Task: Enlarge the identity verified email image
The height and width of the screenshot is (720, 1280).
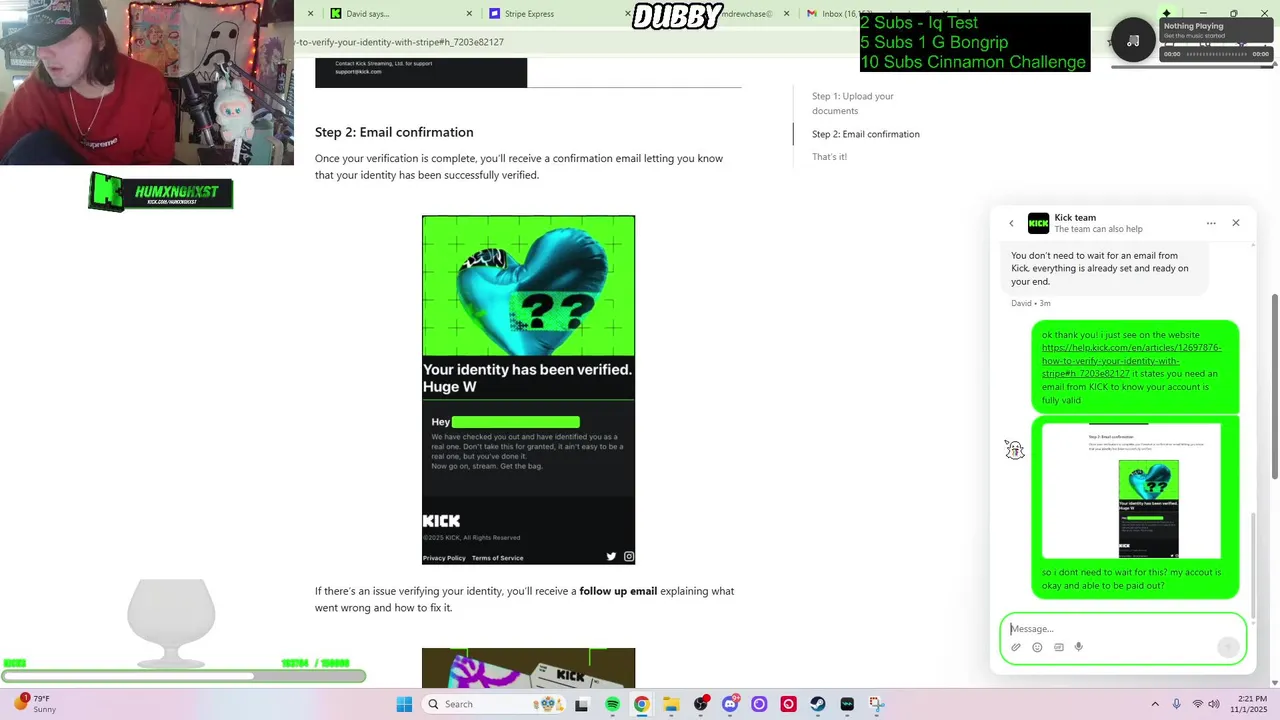Action: click(x=528, y=390)
